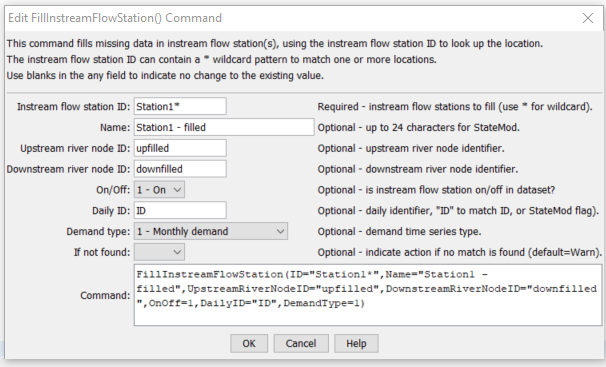Viewport: 606px width, 367px height.
Task: Click the 'If not found:' label
Action: pos(102,253)
